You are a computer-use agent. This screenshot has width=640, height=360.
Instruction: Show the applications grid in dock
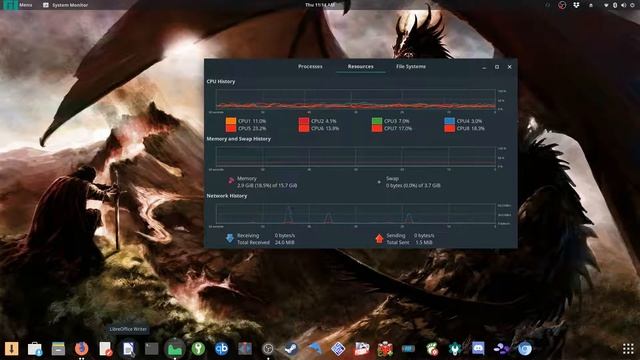point(628,349)
